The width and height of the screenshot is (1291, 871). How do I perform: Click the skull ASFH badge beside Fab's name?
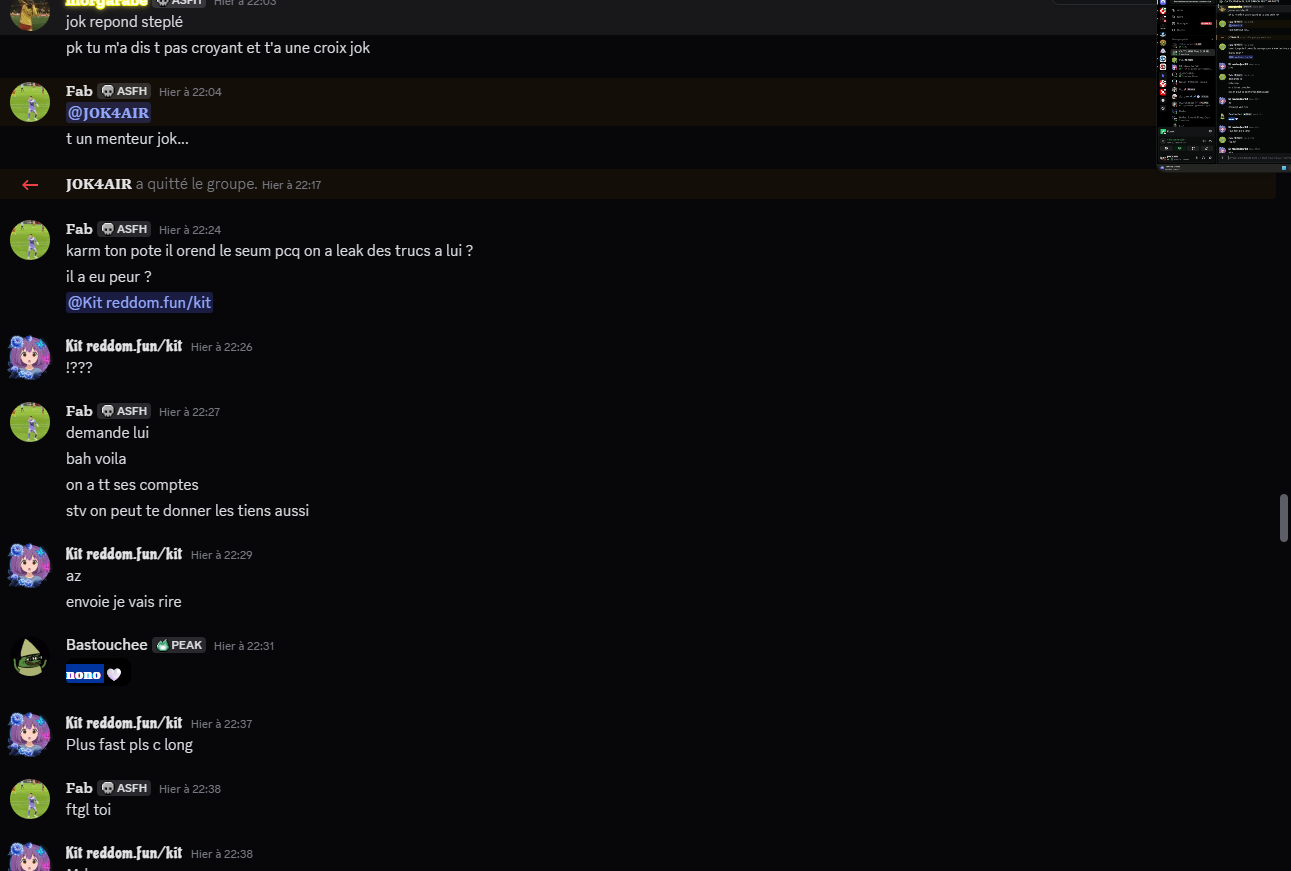[x=124, y=90]
